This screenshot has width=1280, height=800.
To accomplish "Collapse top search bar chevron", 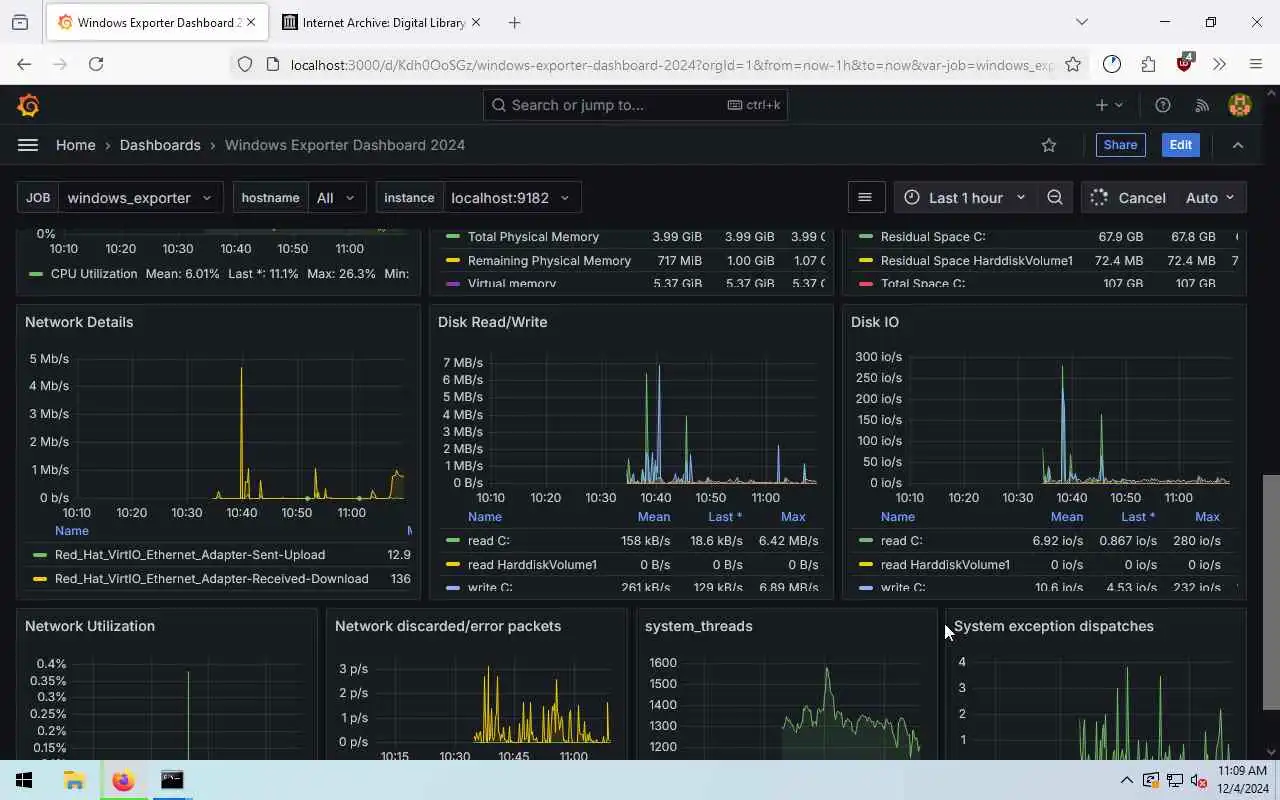I will (x=1238, y=145).
